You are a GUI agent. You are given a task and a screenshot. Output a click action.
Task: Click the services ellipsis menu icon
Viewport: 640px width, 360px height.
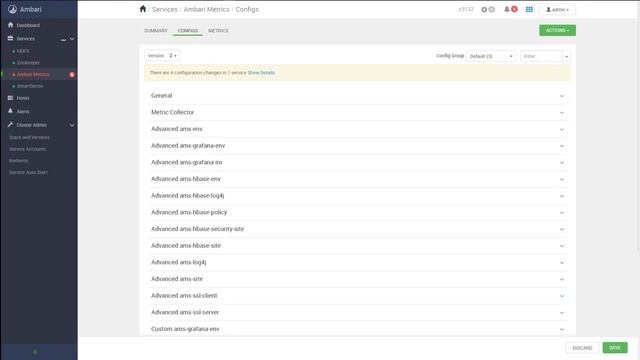click(63, 39)
